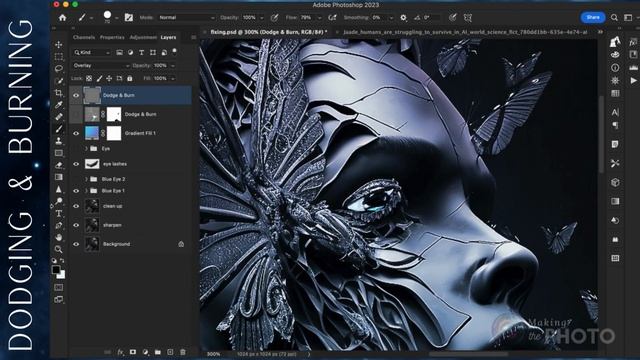Select the Clone Stamp tool
Viewport: 640px width, 360px height.
pyautogui.click(x=59, y=141)
